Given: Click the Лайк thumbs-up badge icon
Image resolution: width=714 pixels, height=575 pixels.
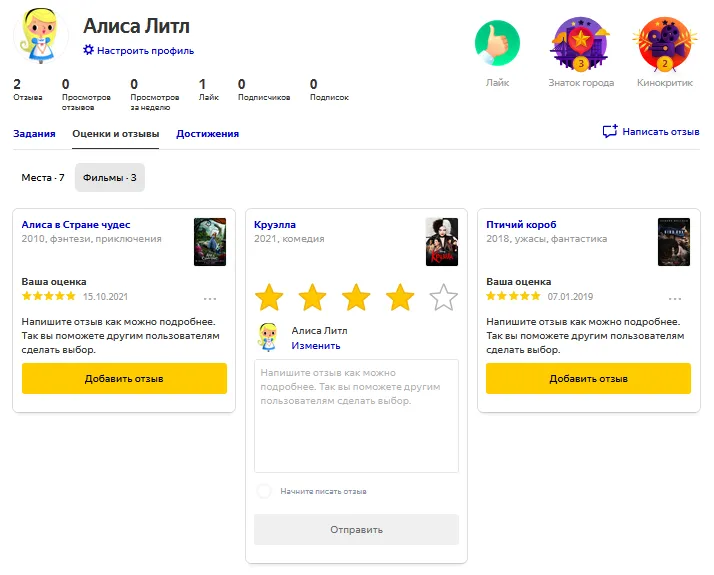Looking at the screenshot, I should (497, 44).
